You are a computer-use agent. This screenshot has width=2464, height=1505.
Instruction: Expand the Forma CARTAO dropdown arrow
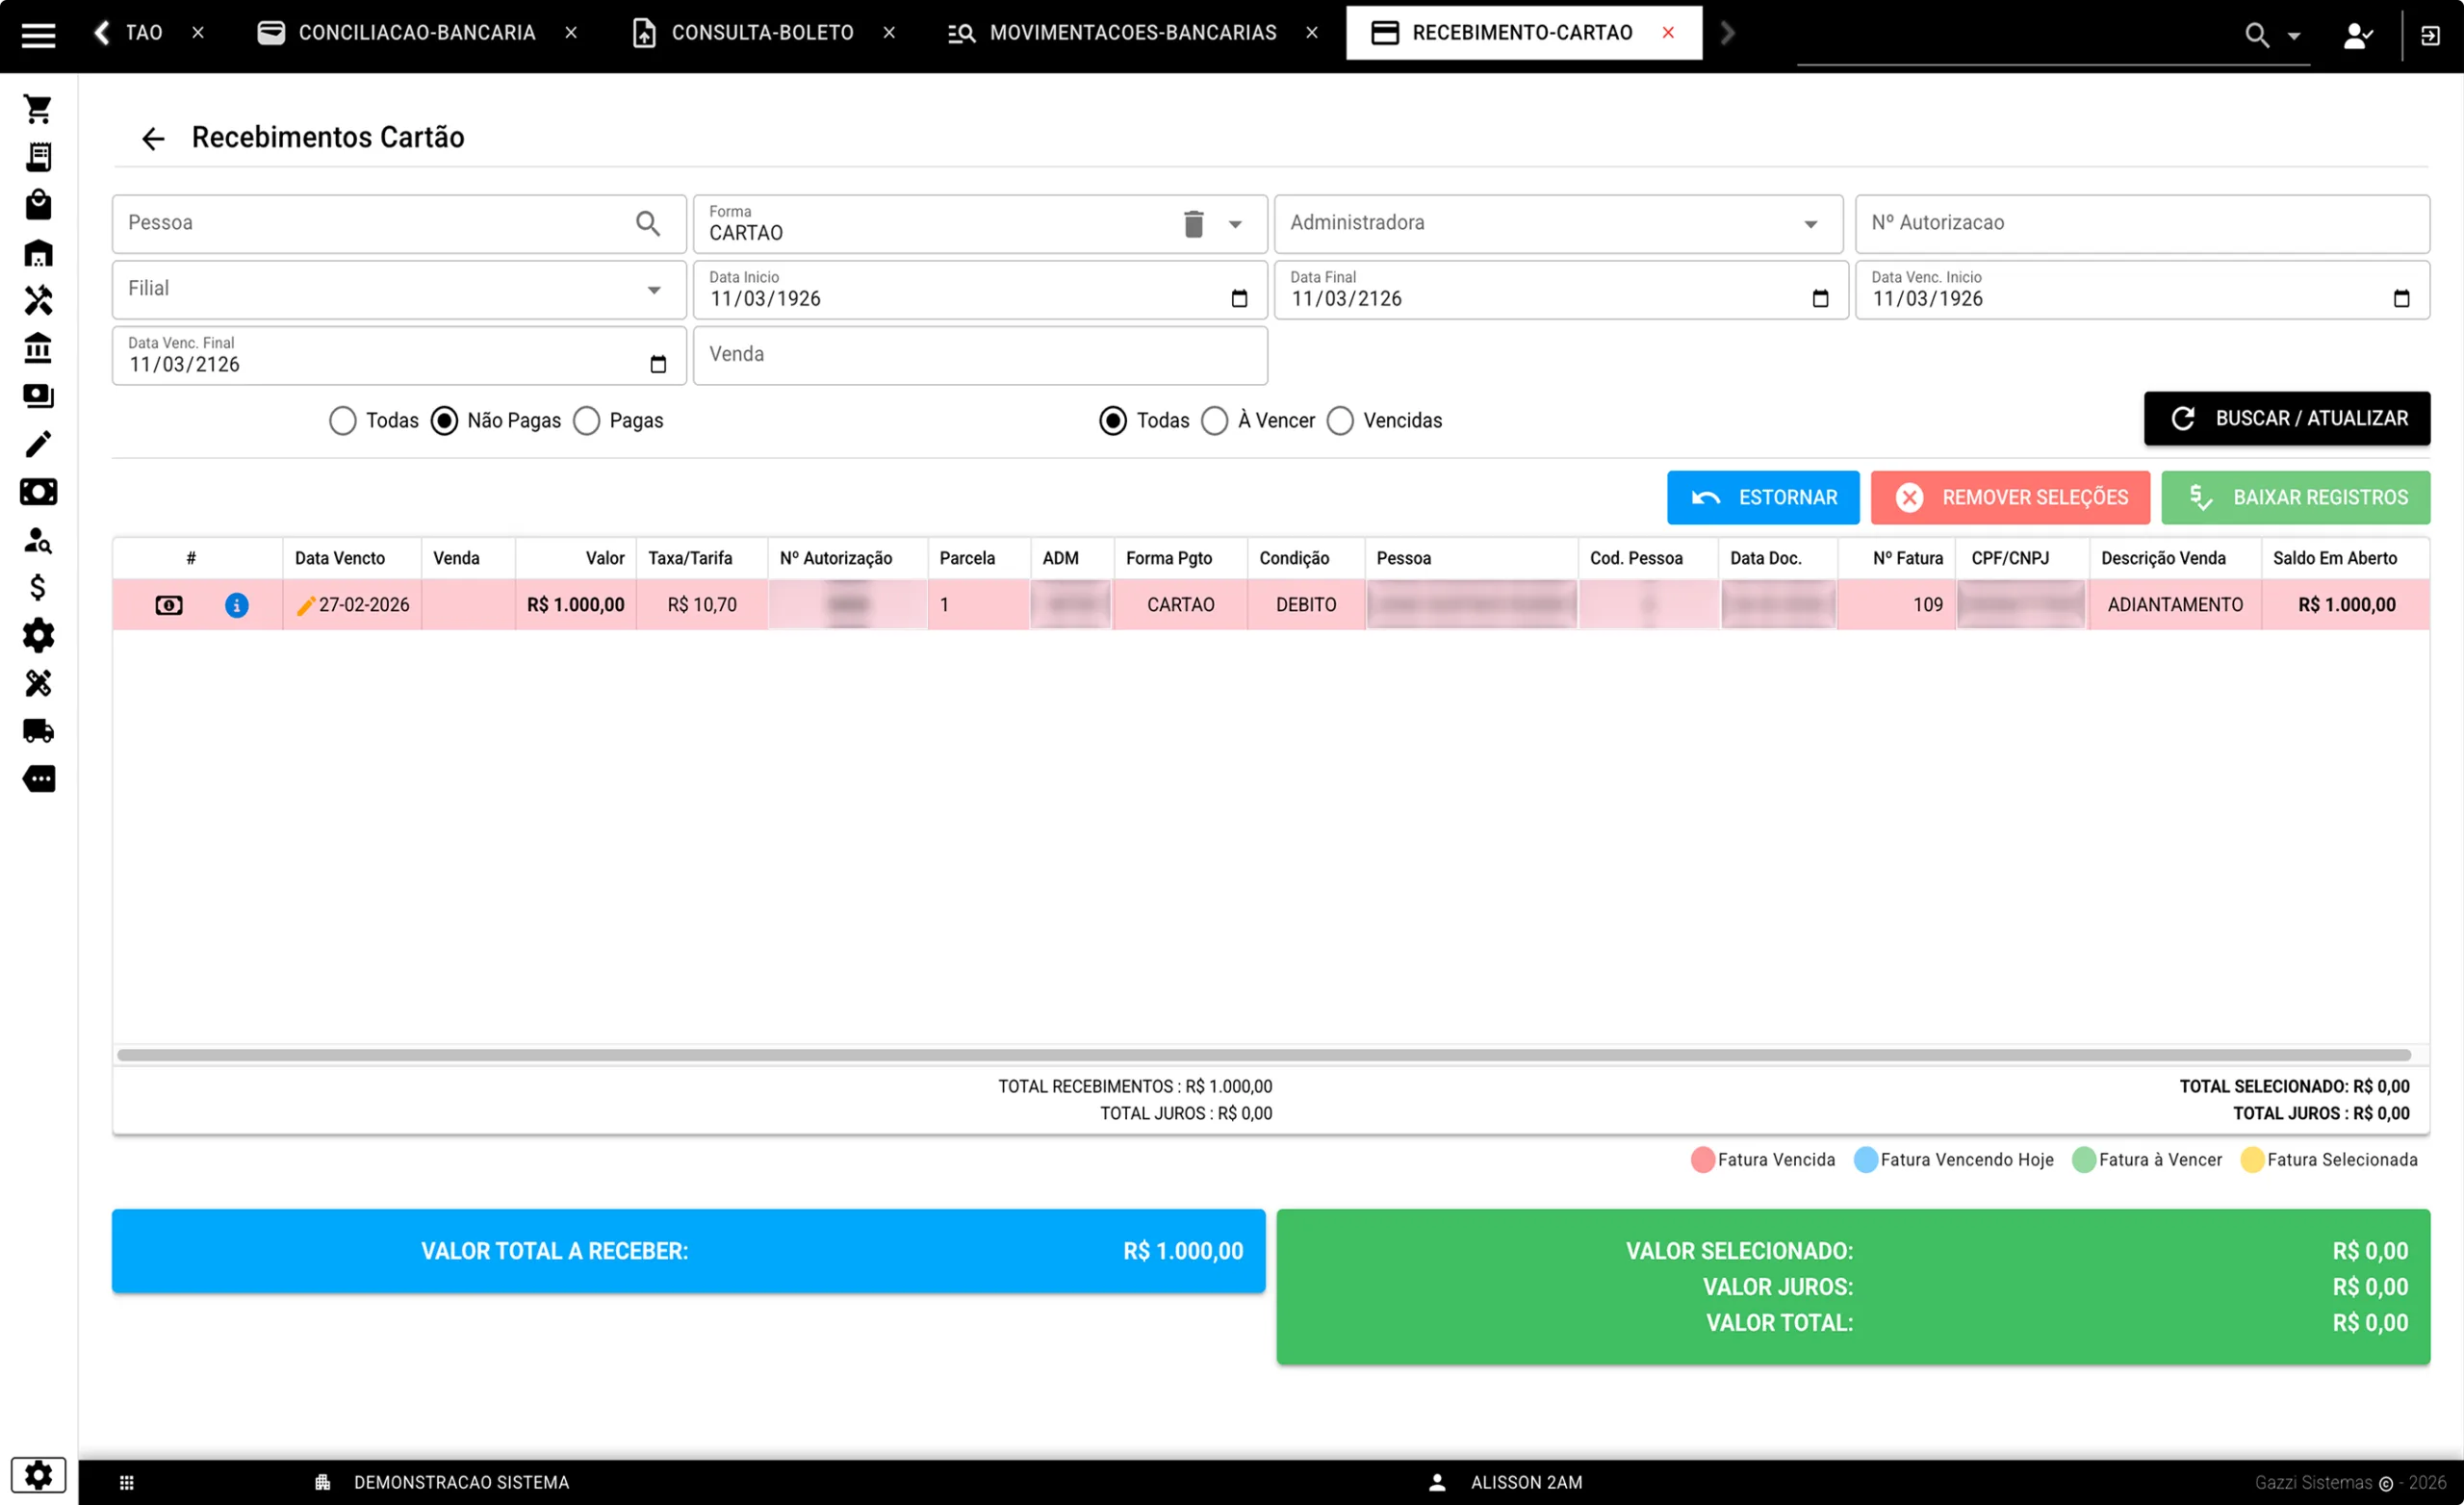pyautogui.click(x=1235, y=224)
